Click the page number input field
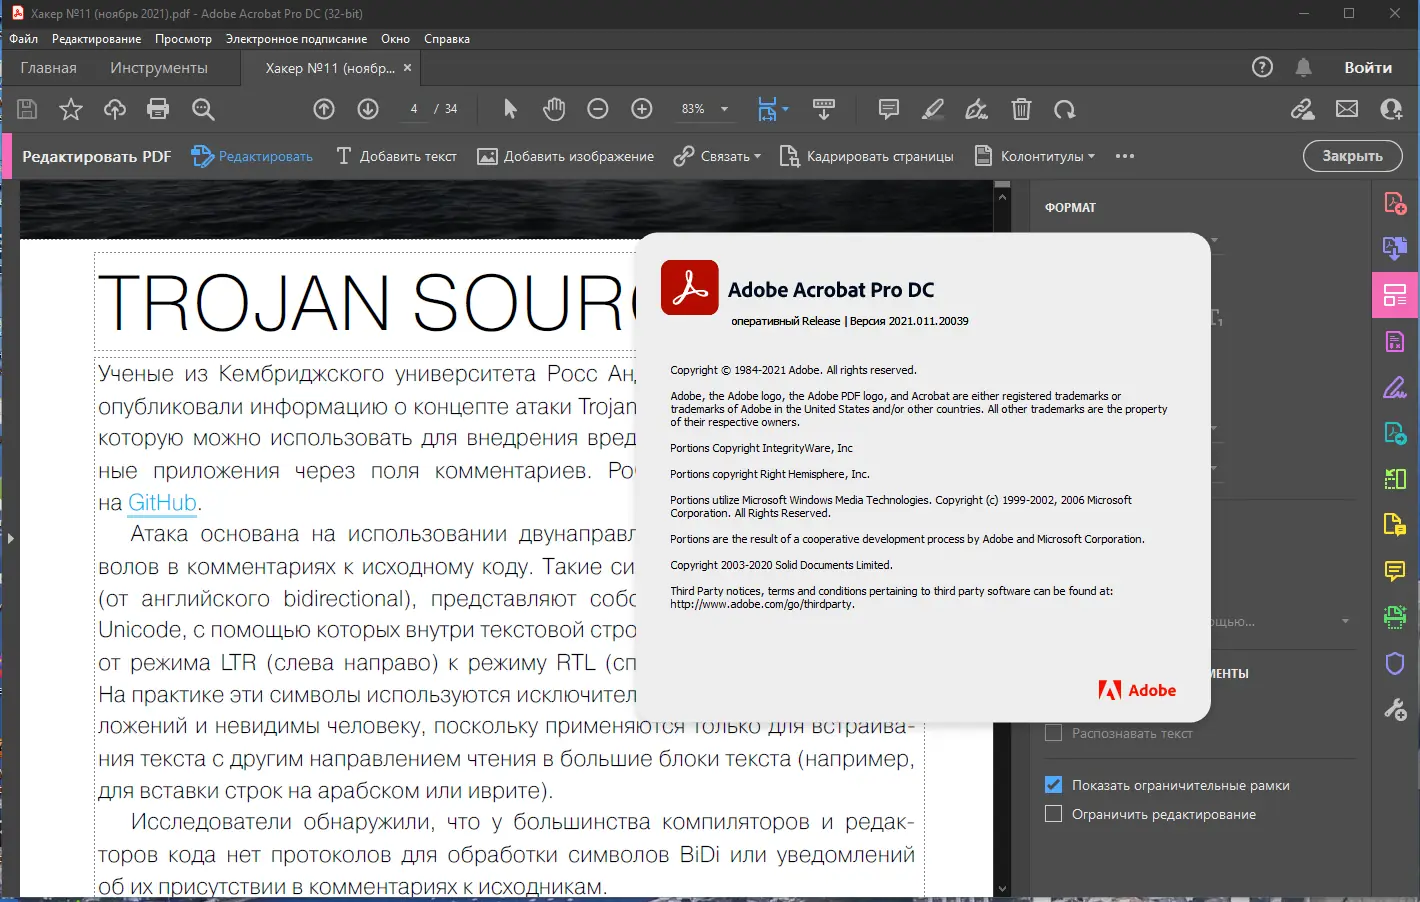This screenshot has width=1420, height=902. click(413, 109)
